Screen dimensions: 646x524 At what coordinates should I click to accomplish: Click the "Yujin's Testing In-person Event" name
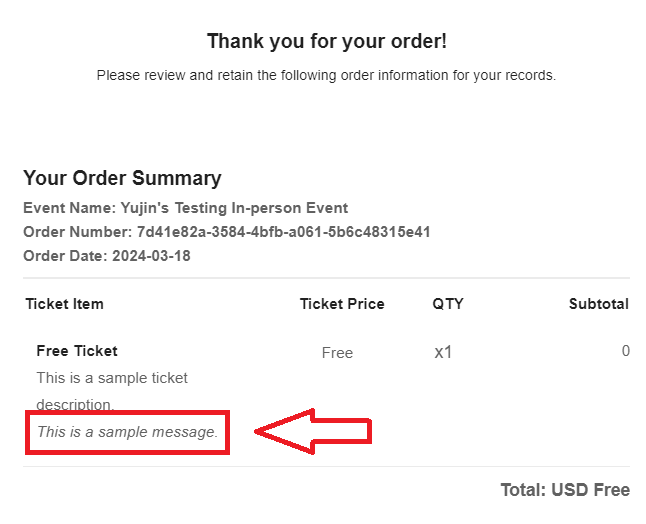click(x=234, y=208)
